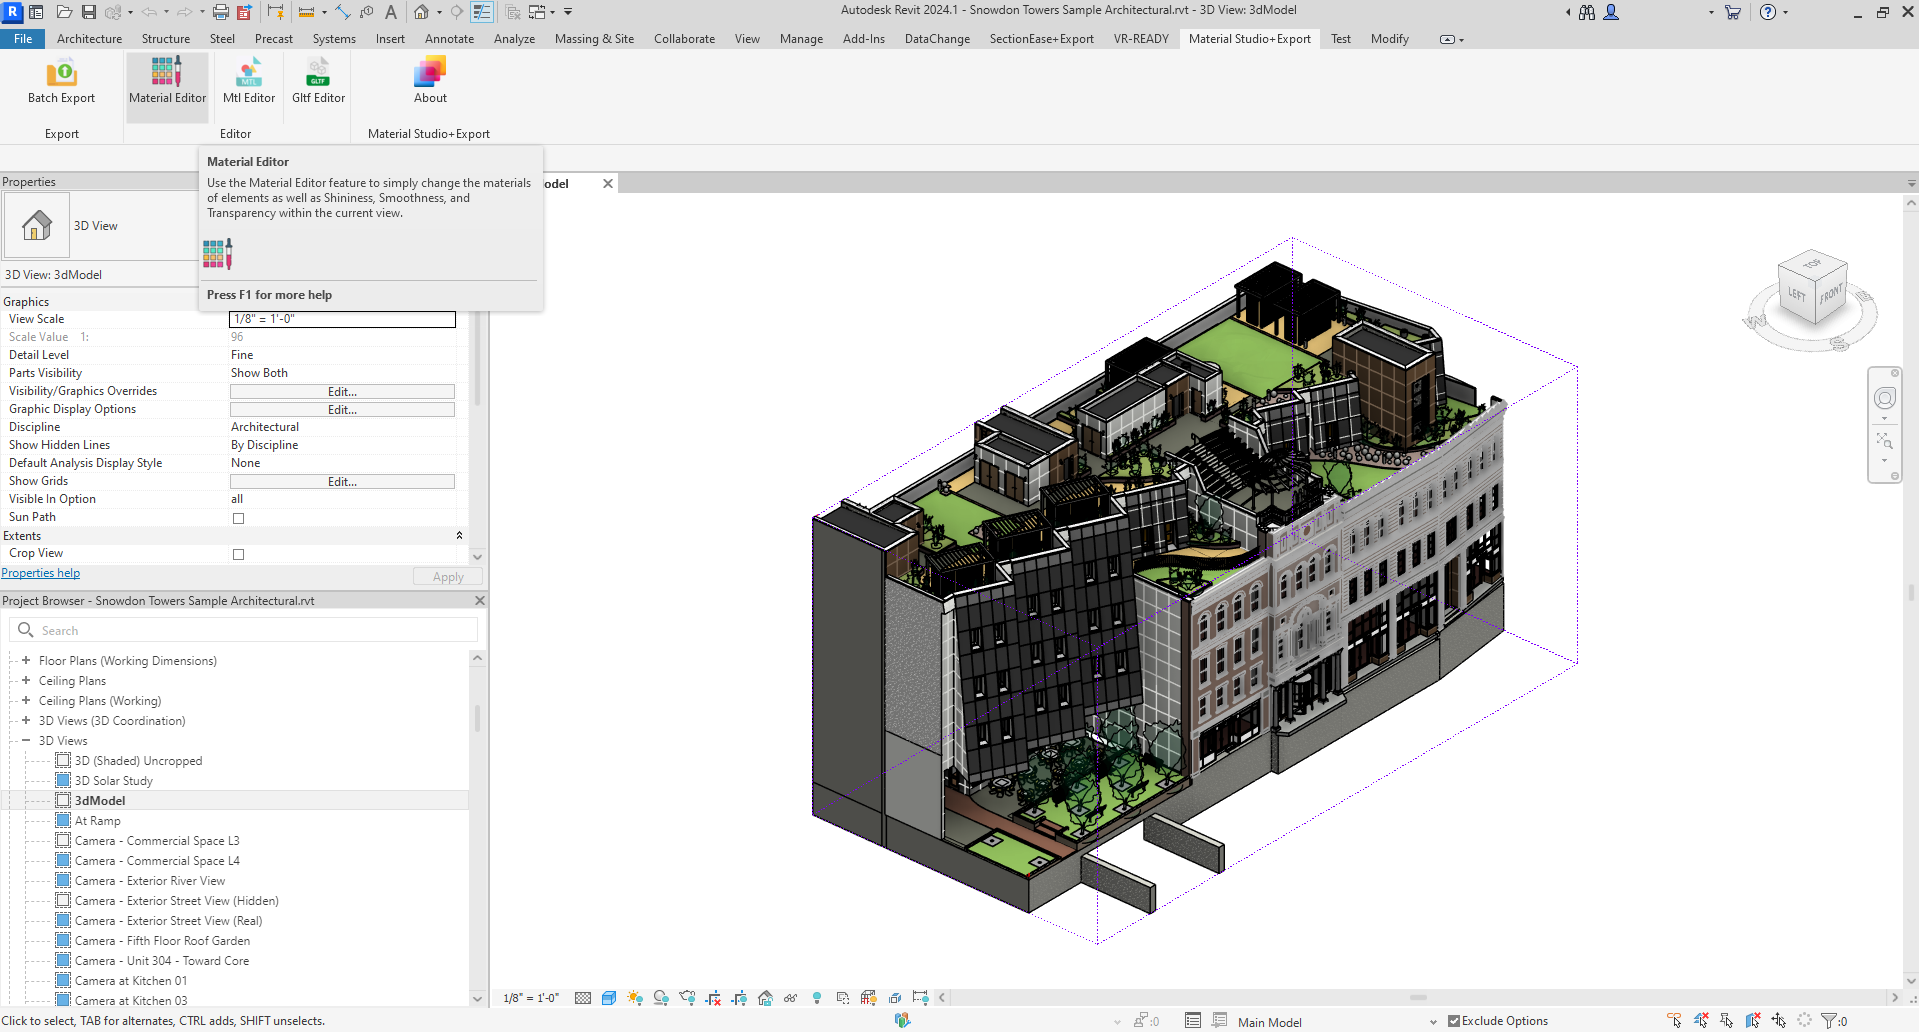
Task: Click the About icon in ribbon
Action: coord(430,81)
